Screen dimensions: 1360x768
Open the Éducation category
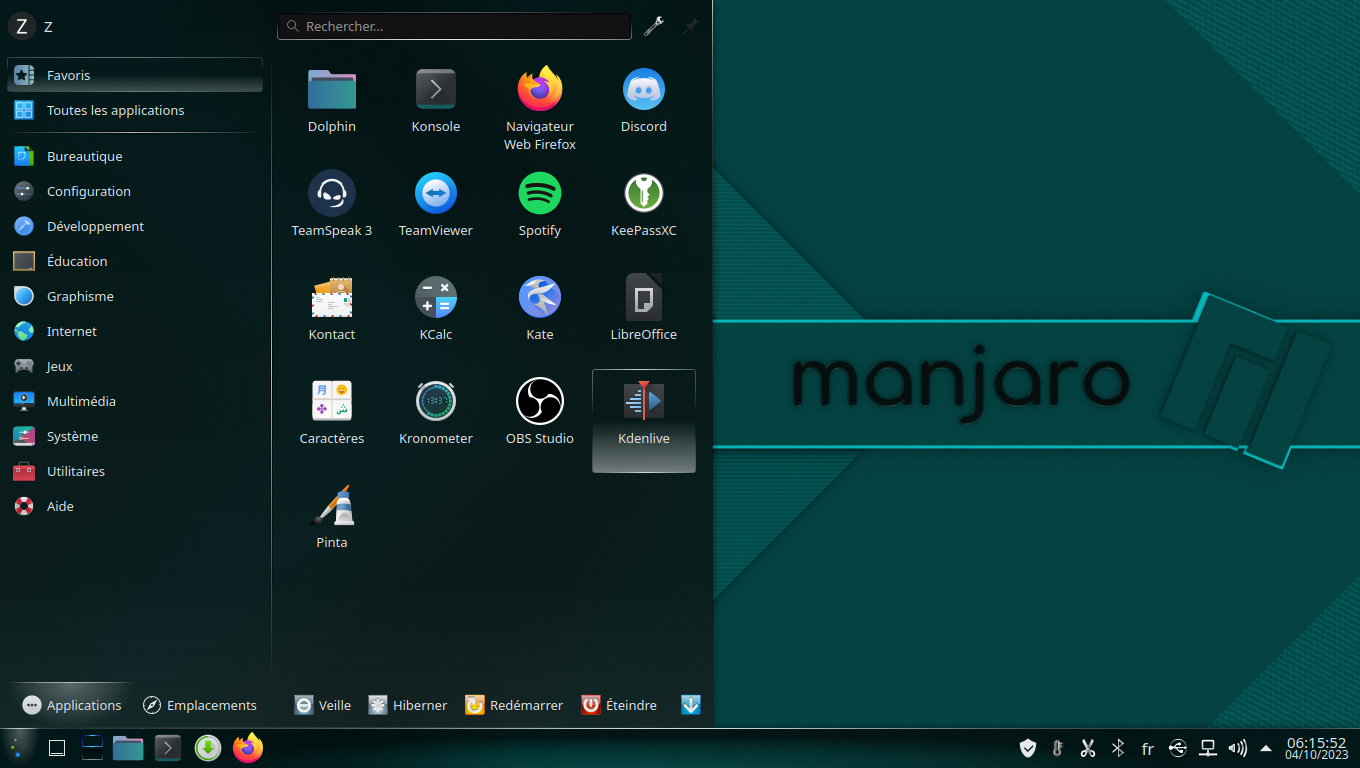135,261
